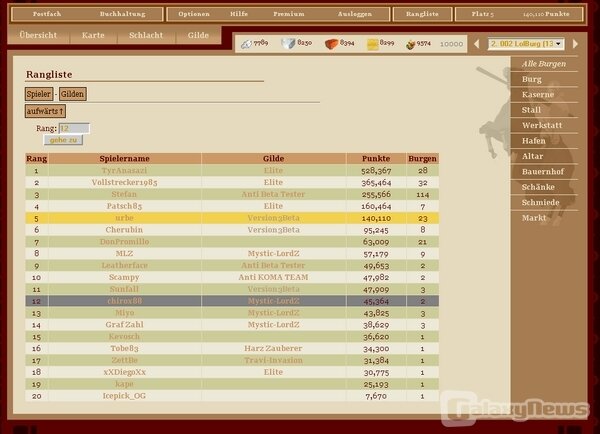
Task: Open player xXDiegoXx profile
Action: click(124, 372)
